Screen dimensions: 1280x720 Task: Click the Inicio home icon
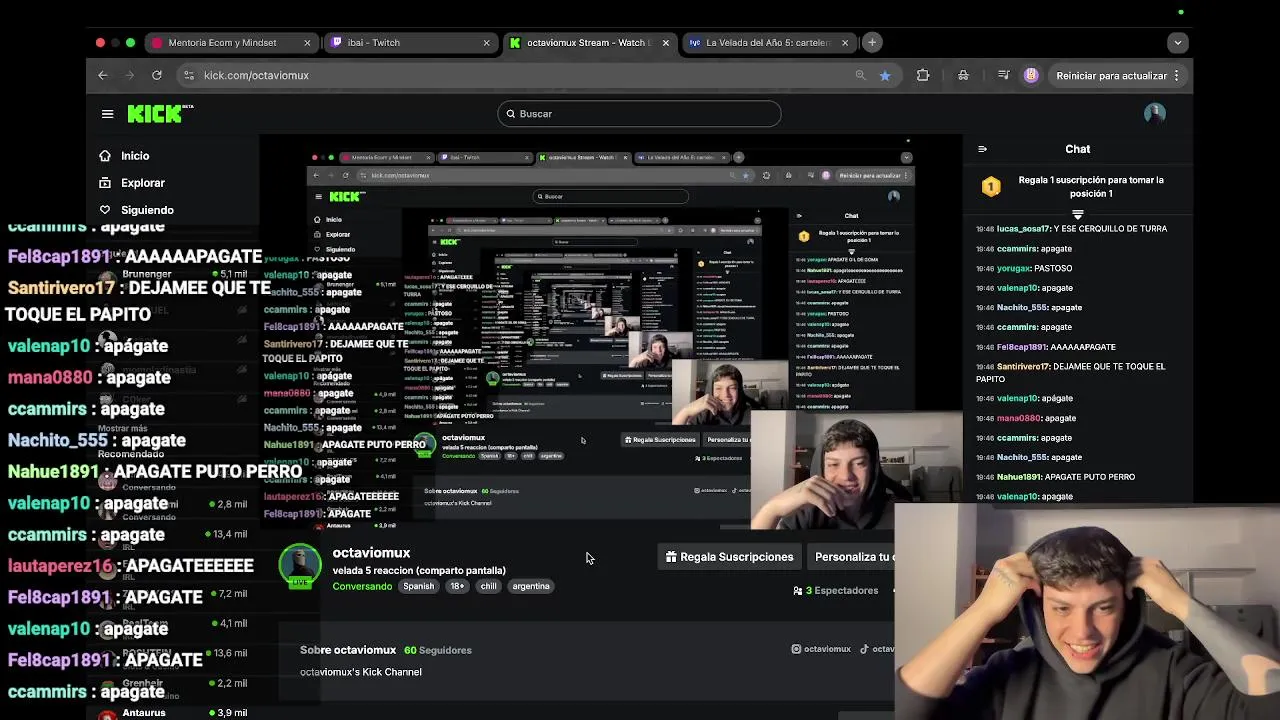105,156
